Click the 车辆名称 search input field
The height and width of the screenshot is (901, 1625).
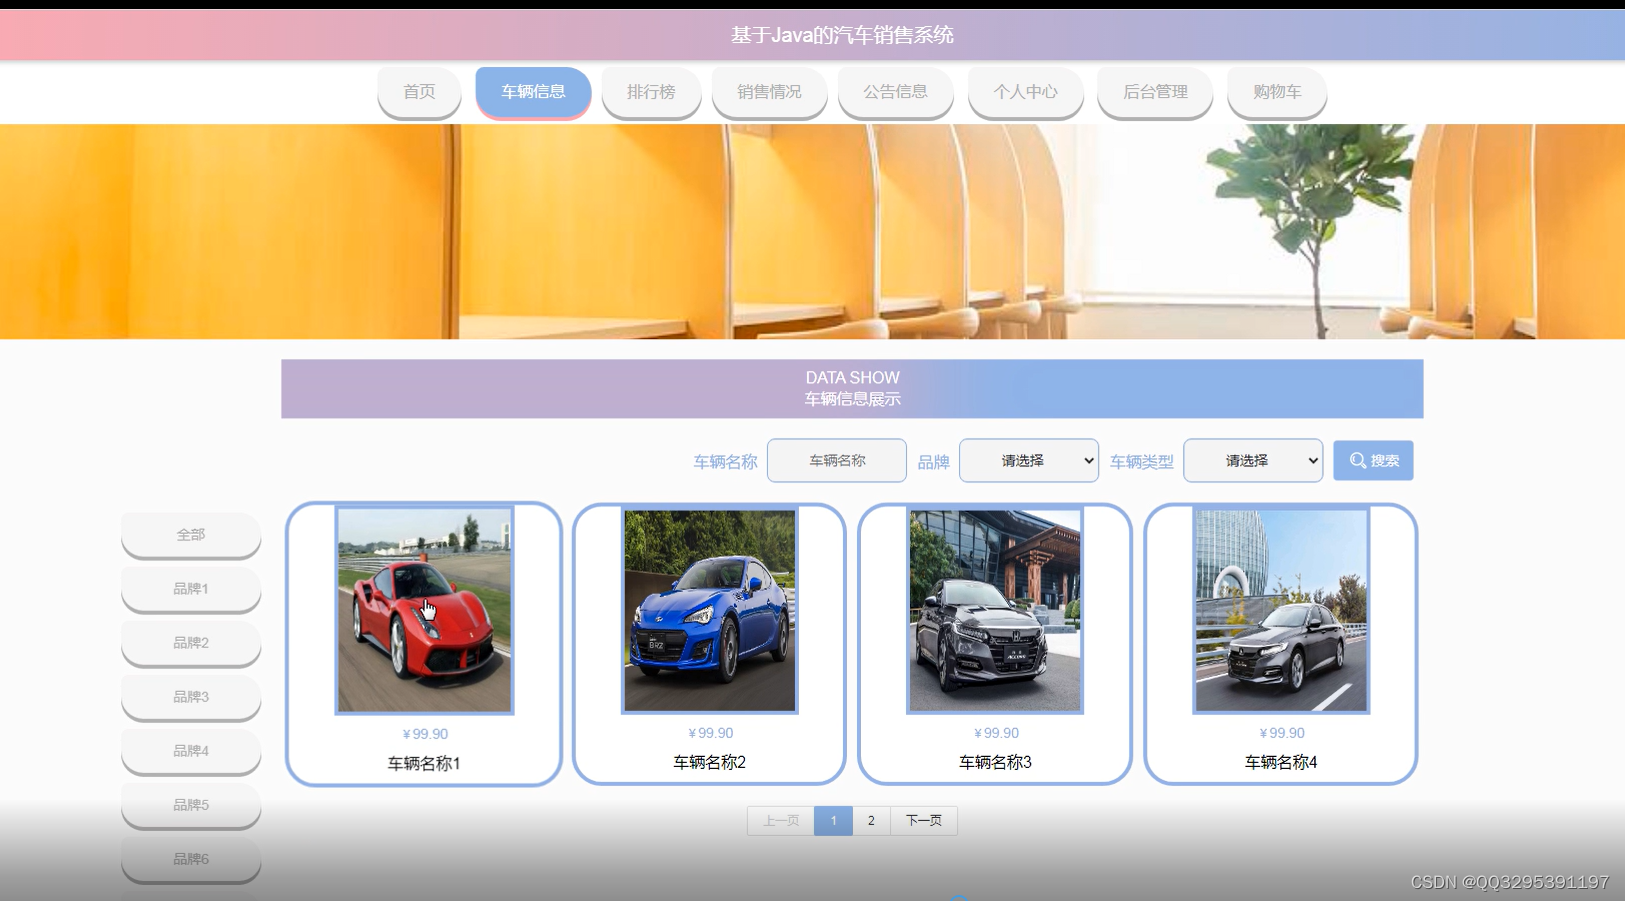tap(837, 461)
